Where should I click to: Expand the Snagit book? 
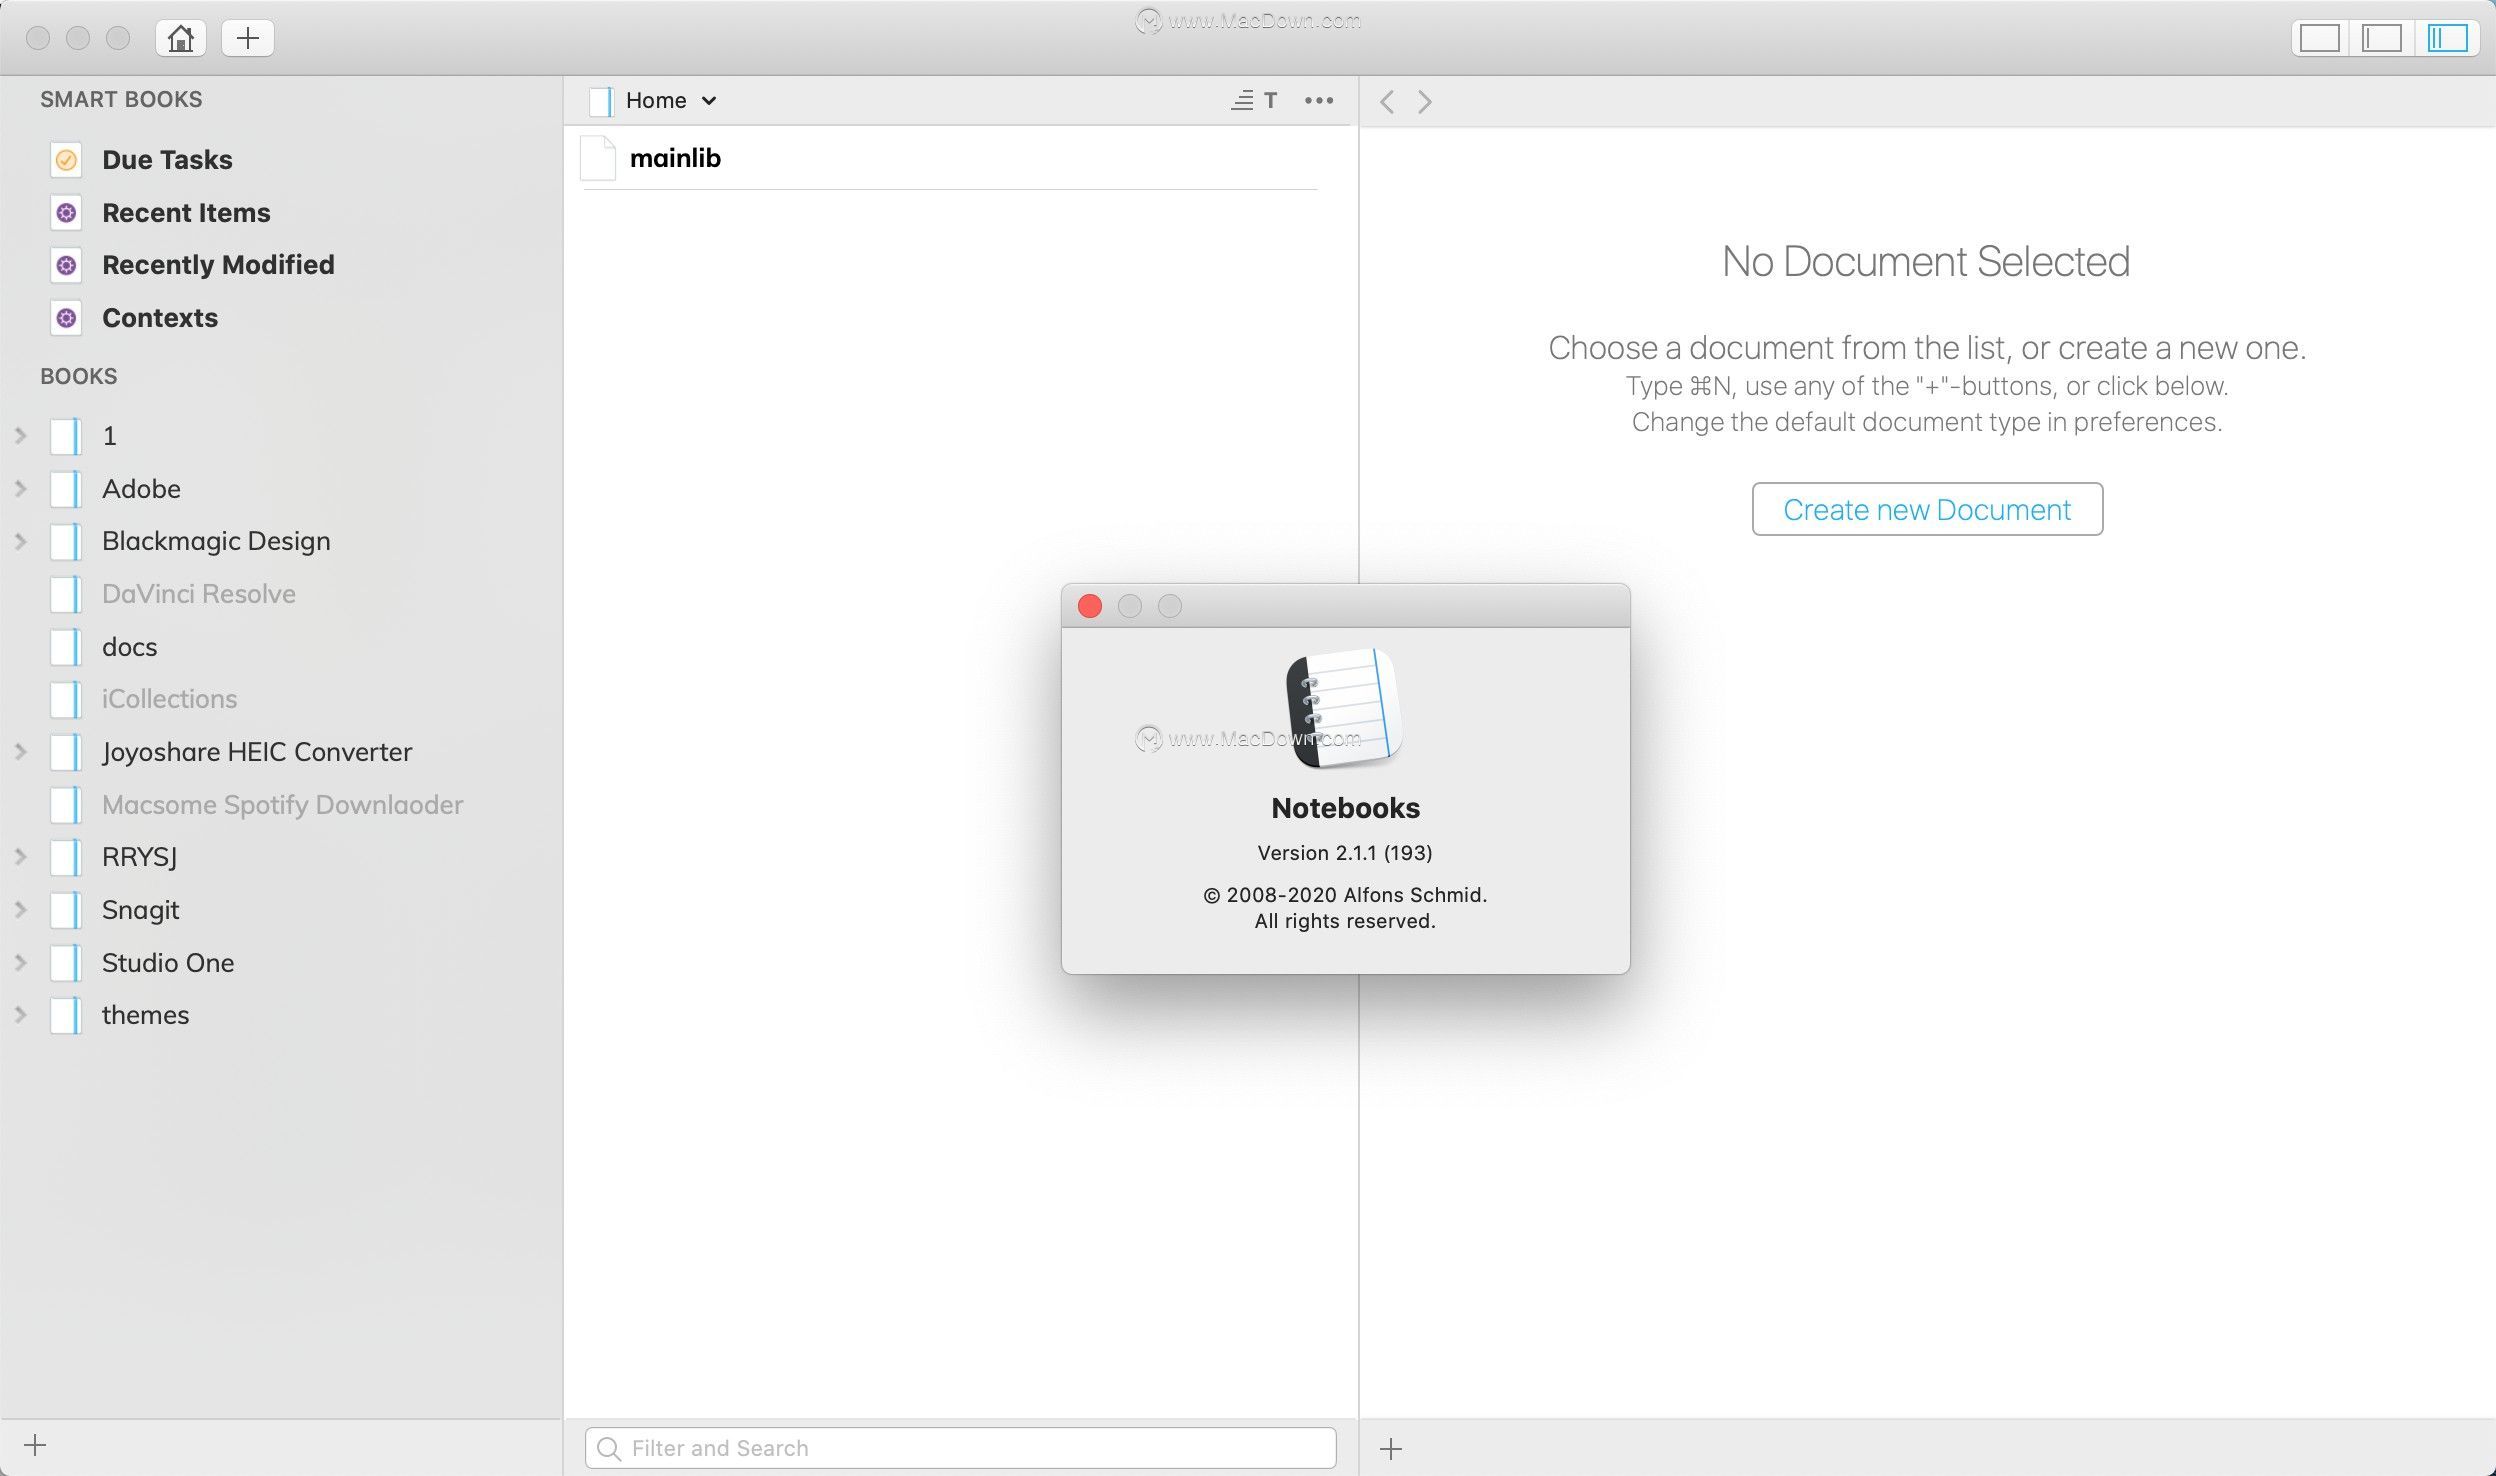tap(20, 910)
